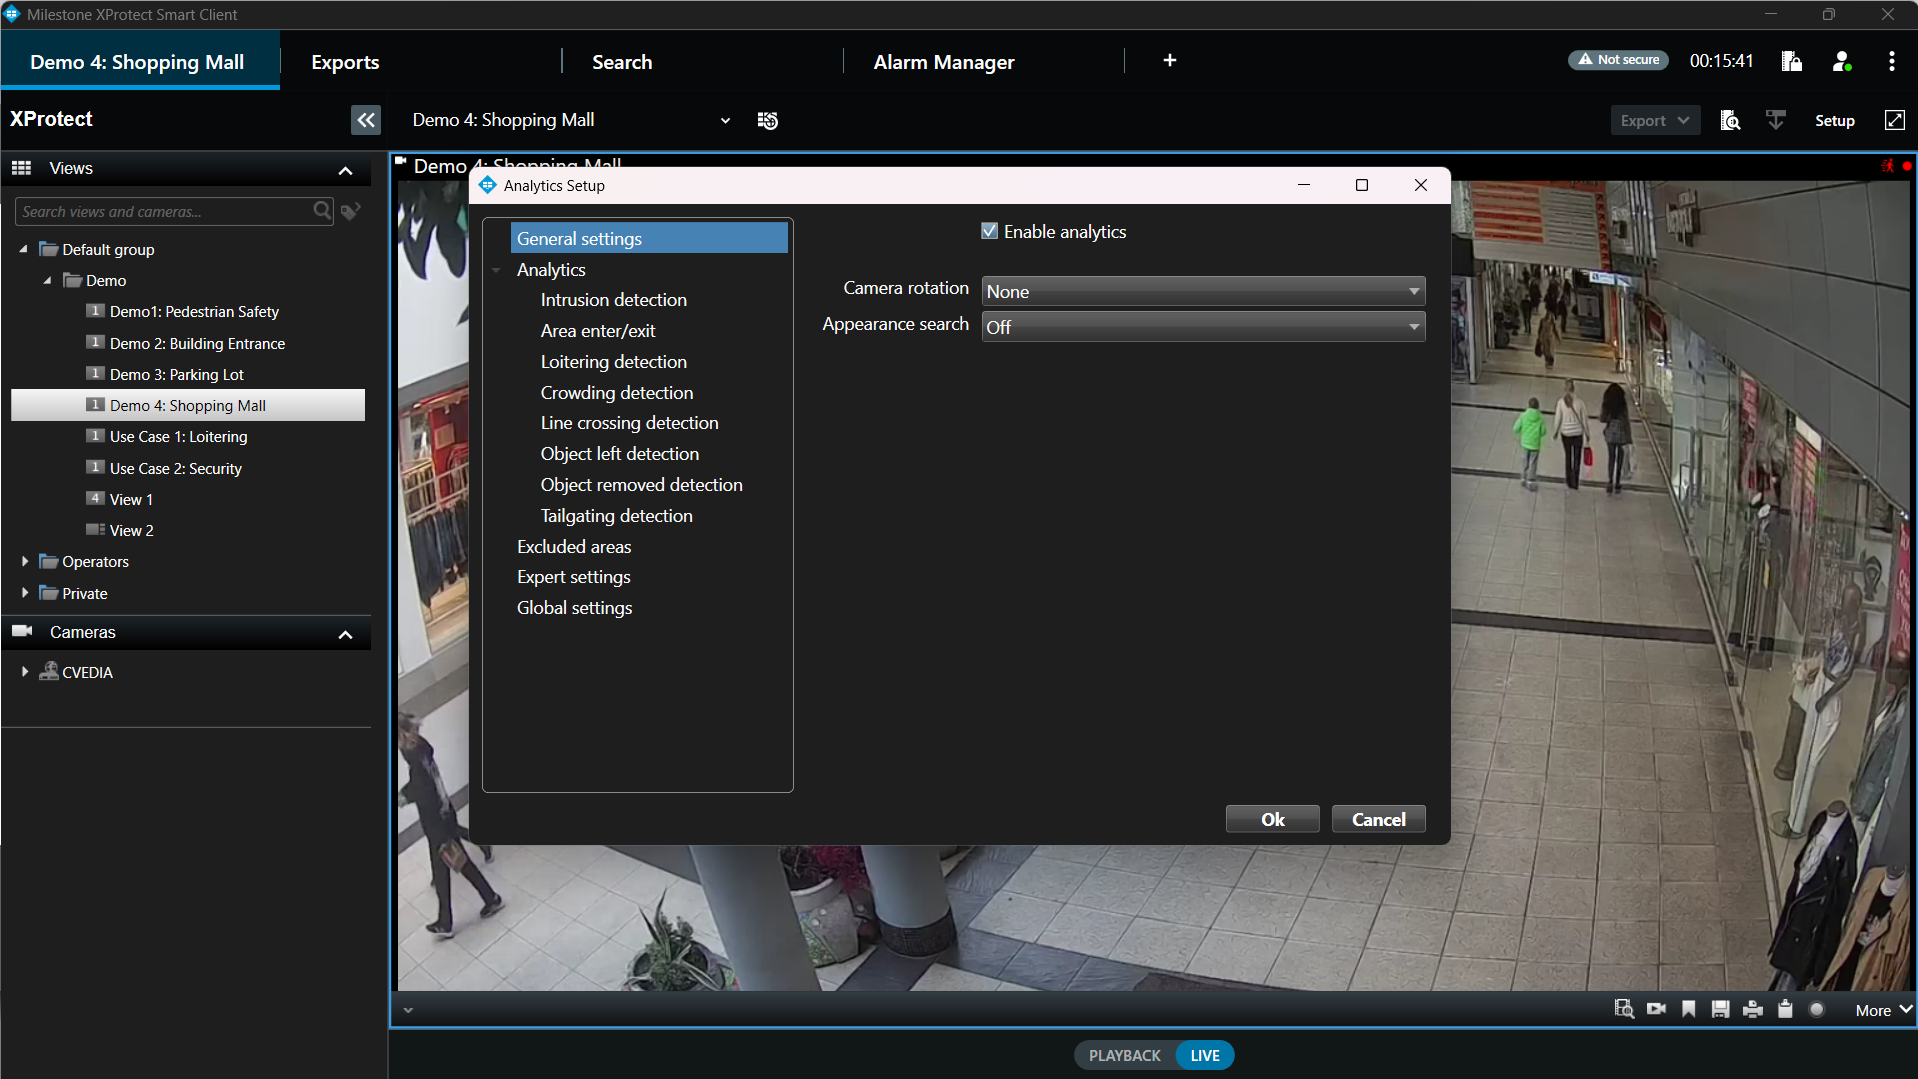Expand the Operators folder
The image size is (1918, 1079).
coord(25,561)
